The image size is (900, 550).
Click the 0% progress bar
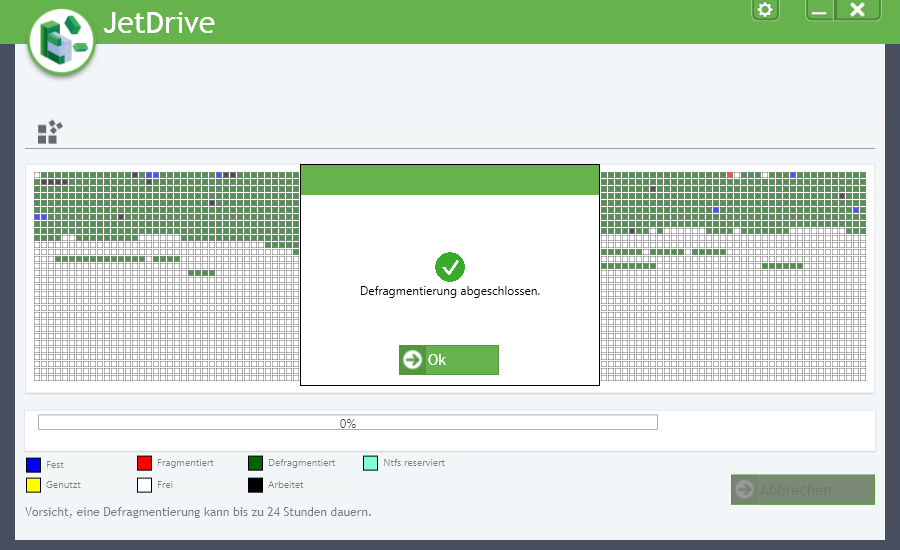tap(347, 423)
